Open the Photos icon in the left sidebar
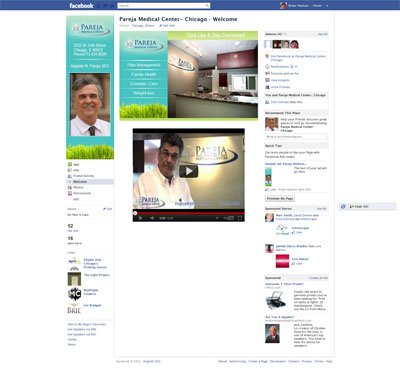 pos(70,187)
